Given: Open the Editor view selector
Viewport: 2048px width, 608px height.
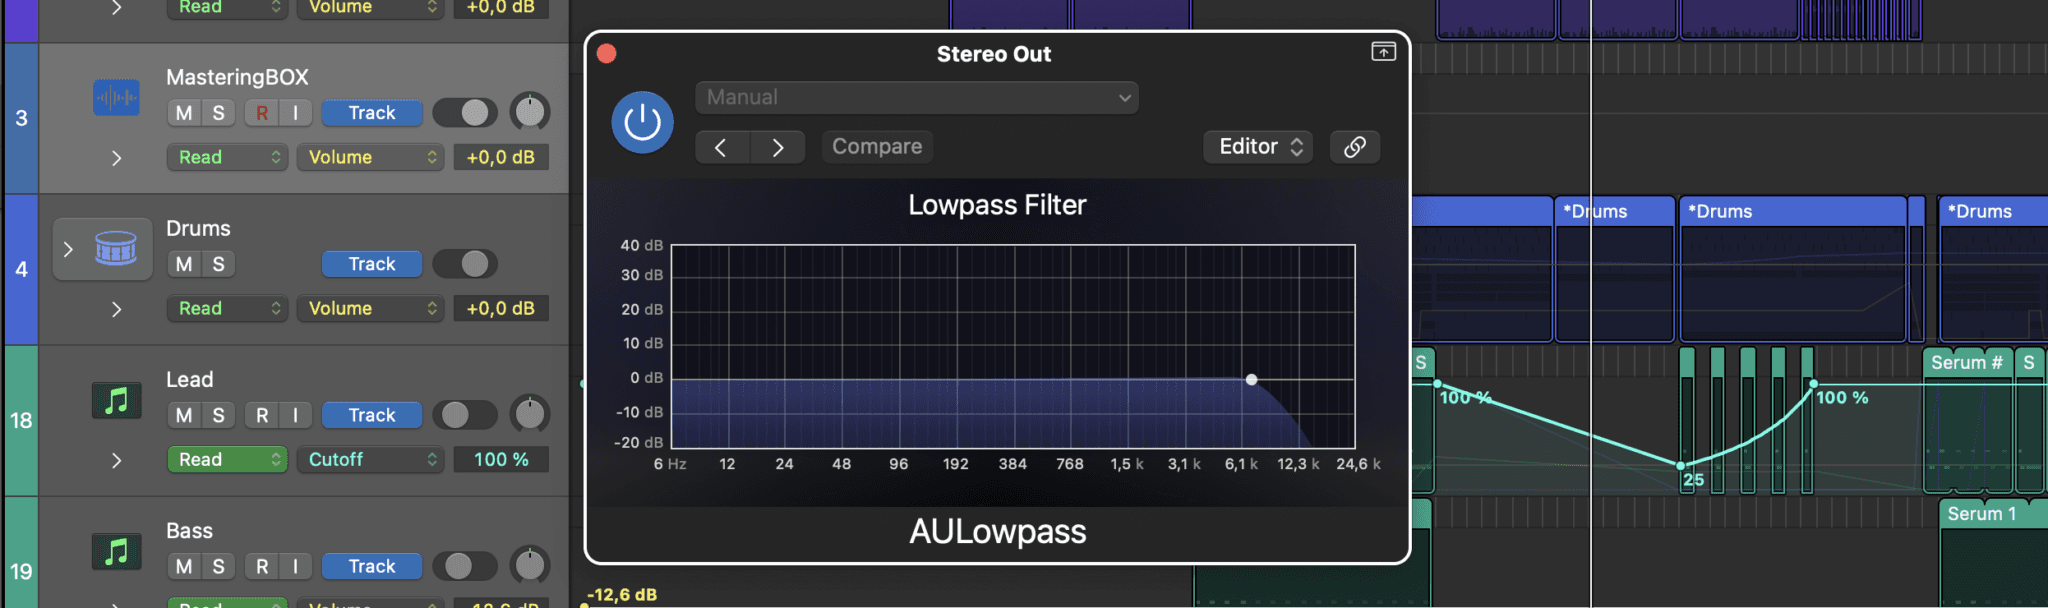Looking at the screenshot, I should 1258,147.
